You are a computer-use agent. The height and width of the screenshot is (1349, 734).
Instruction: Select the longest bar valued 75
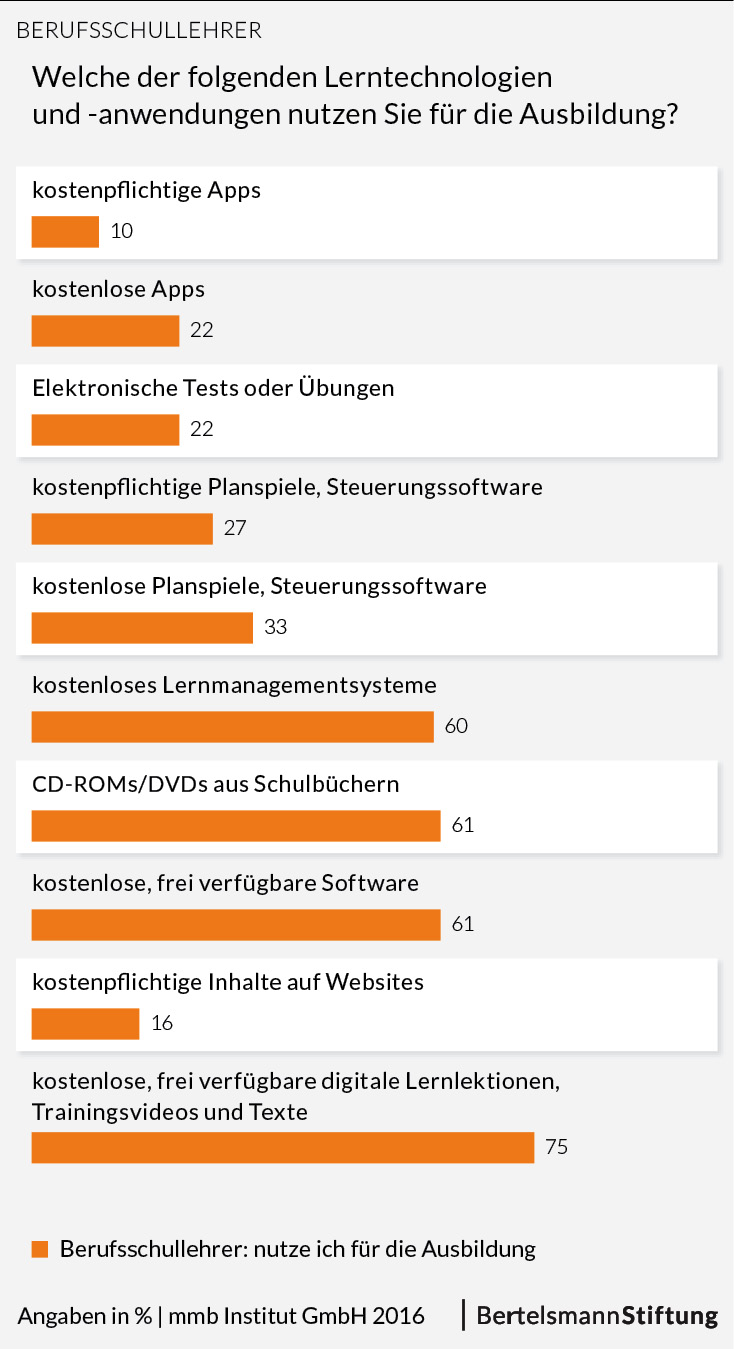pyautogui.click(x=282, y=1148)
